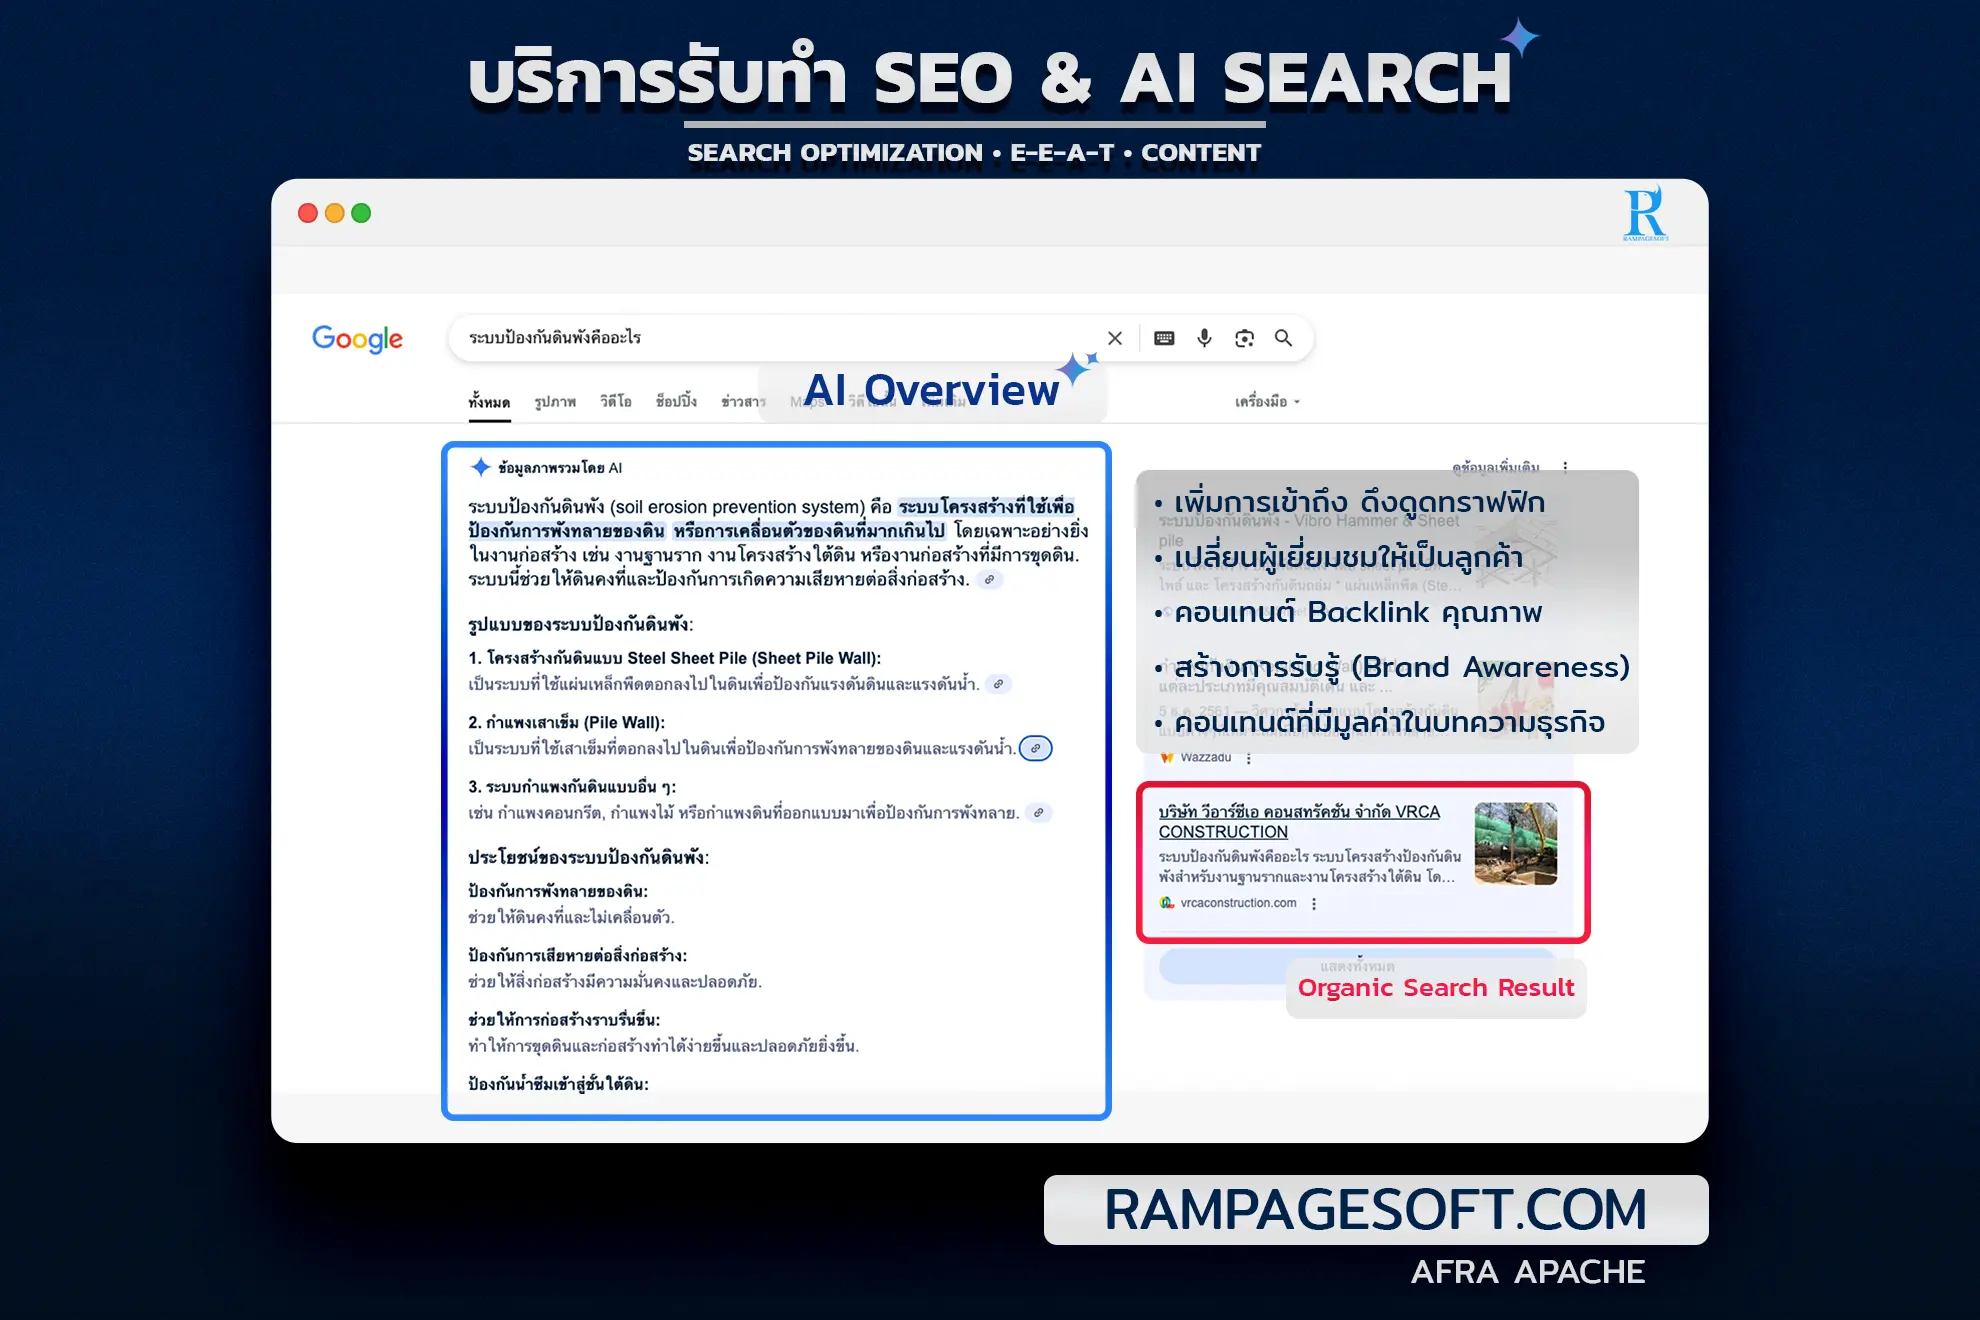Click the VRCA construction result thumbnail

pos(1516,843)
